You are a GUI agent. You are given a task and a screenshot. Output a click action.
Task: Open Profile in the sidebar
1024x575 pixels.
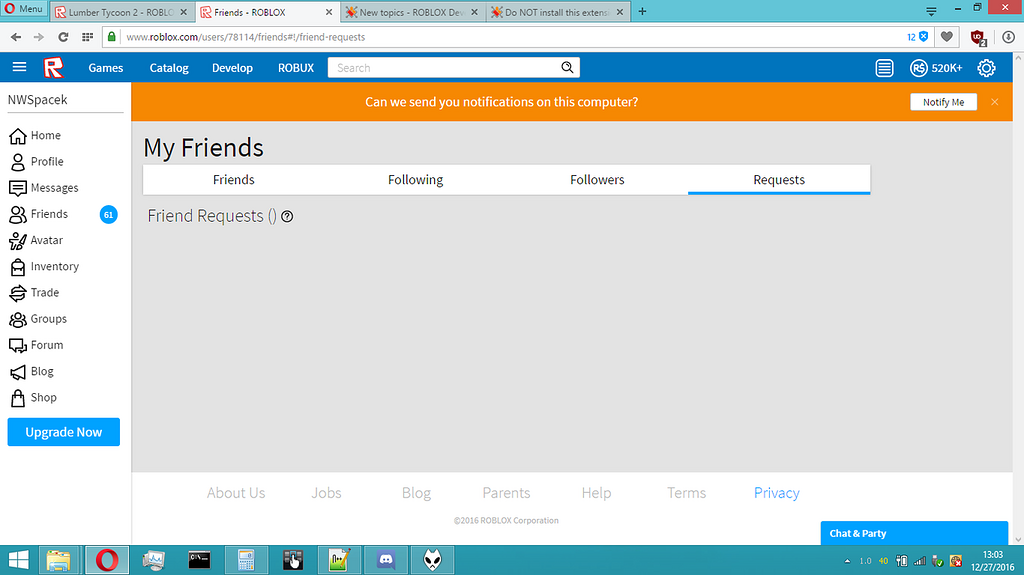pos(37,161)
